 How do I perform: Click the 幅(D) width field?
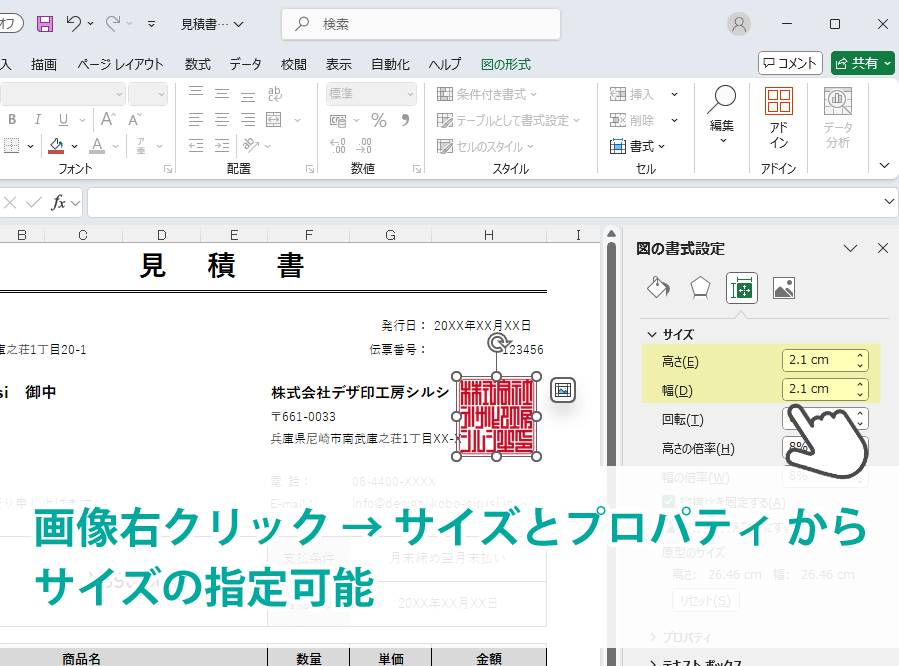(x=824, y=389)
